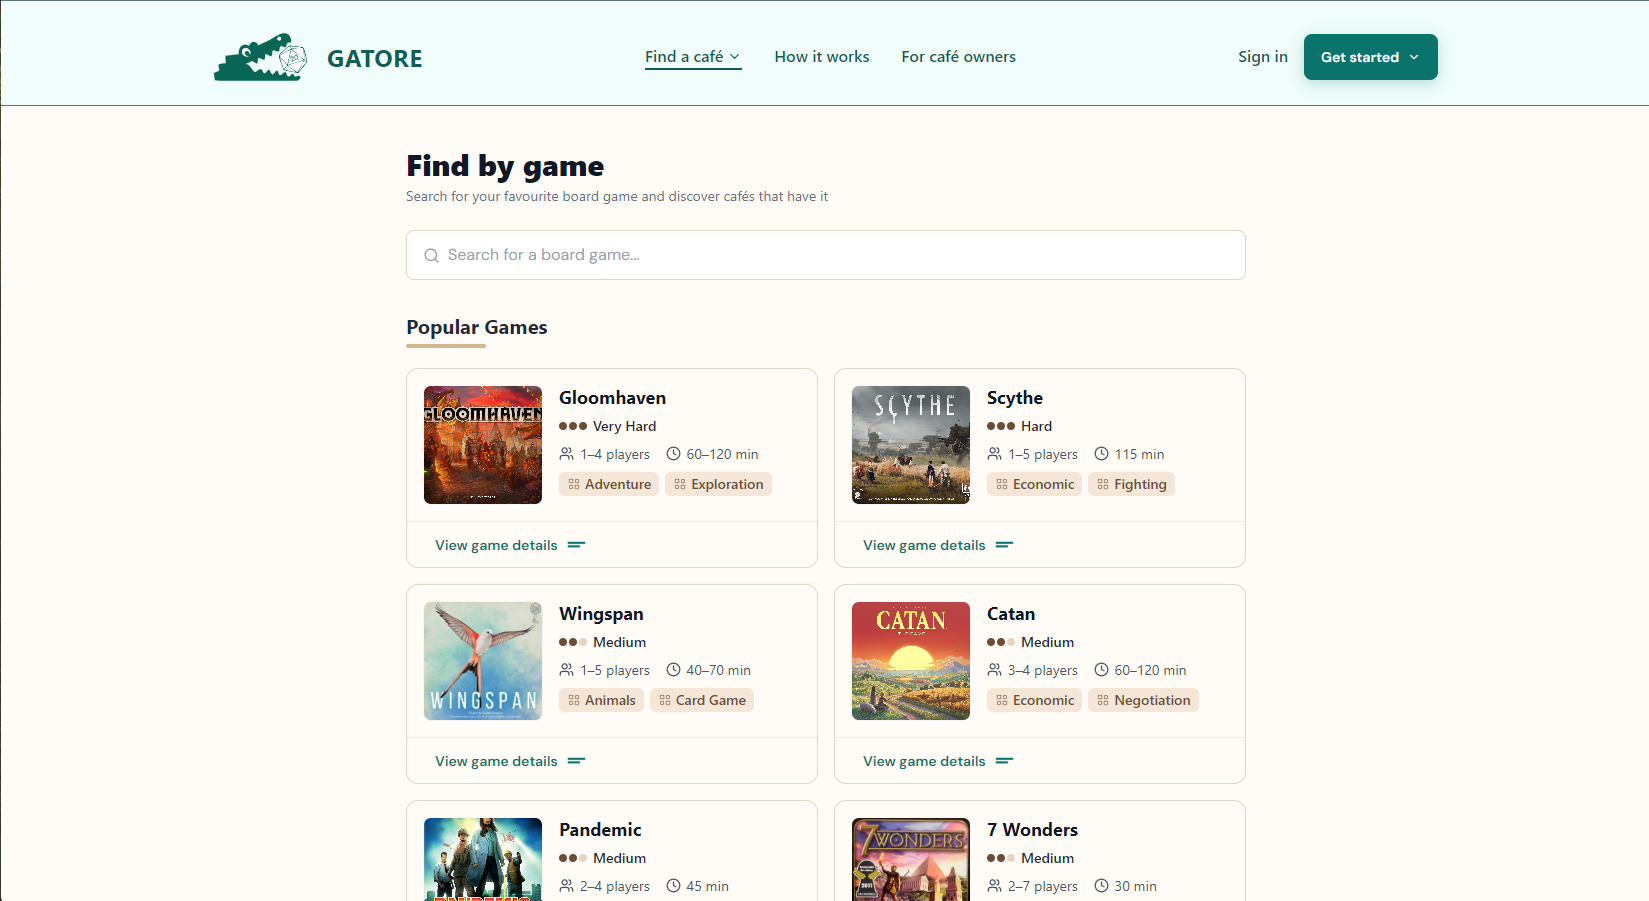
Task: Open the Pandemic cover thumbnail
Action: click(x=483, y=859)
